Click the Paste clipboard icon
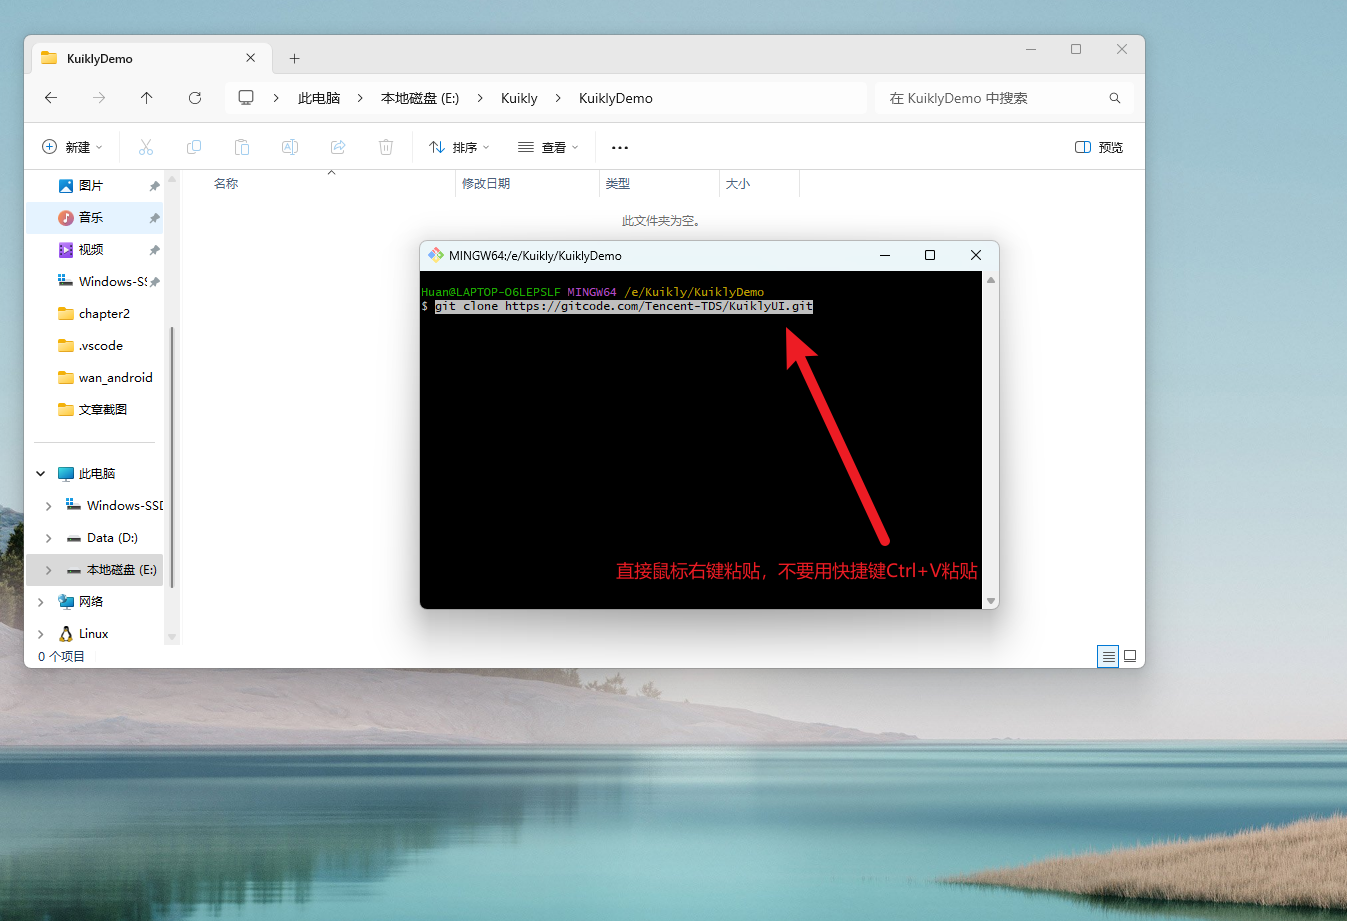 (242, 147)
